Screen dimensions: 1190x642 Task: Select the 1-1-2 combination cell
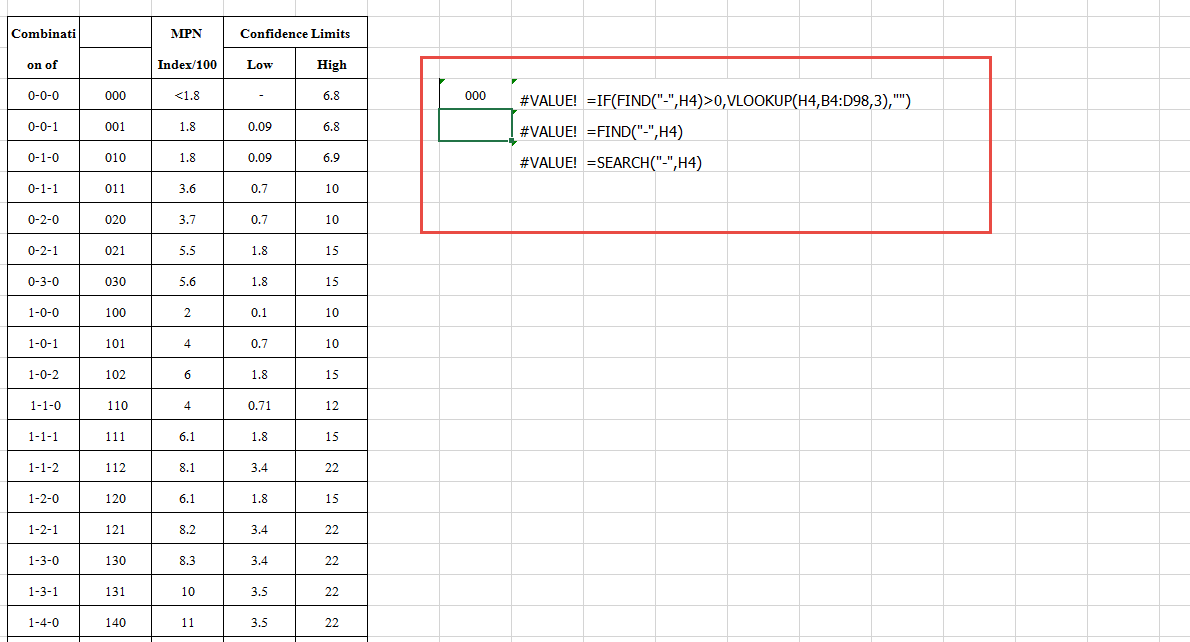point(43,468)
